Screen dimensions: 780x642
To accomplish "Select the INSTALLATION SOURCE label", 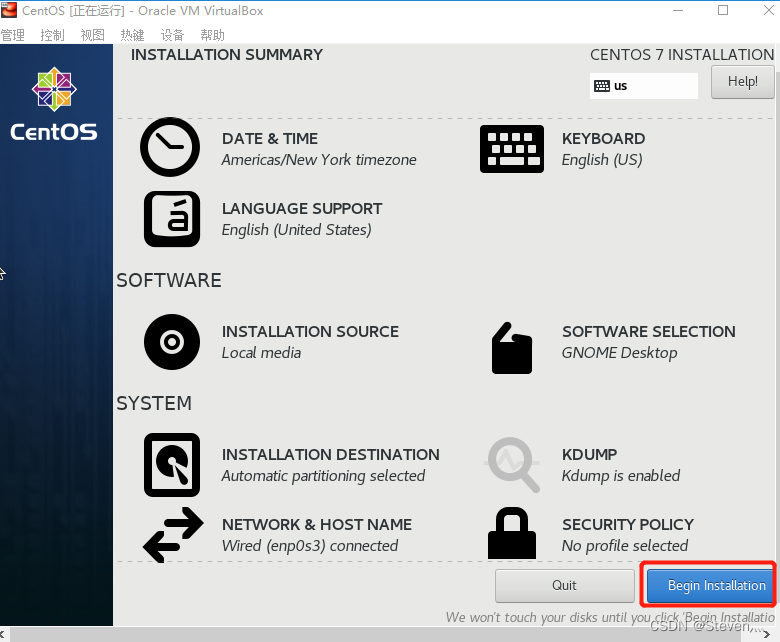I will (310, 332).
